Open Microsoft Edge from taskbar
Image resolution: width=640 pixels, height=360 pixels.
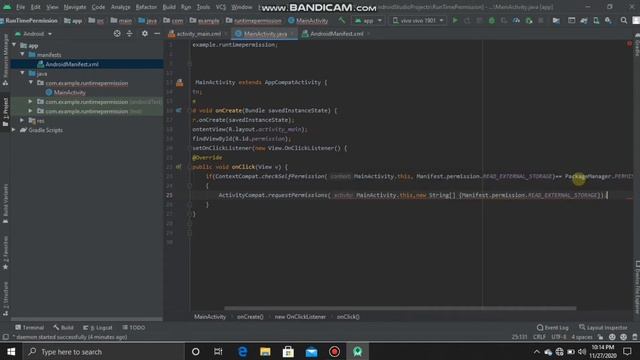pyautogui.click(x=242, y=351)
